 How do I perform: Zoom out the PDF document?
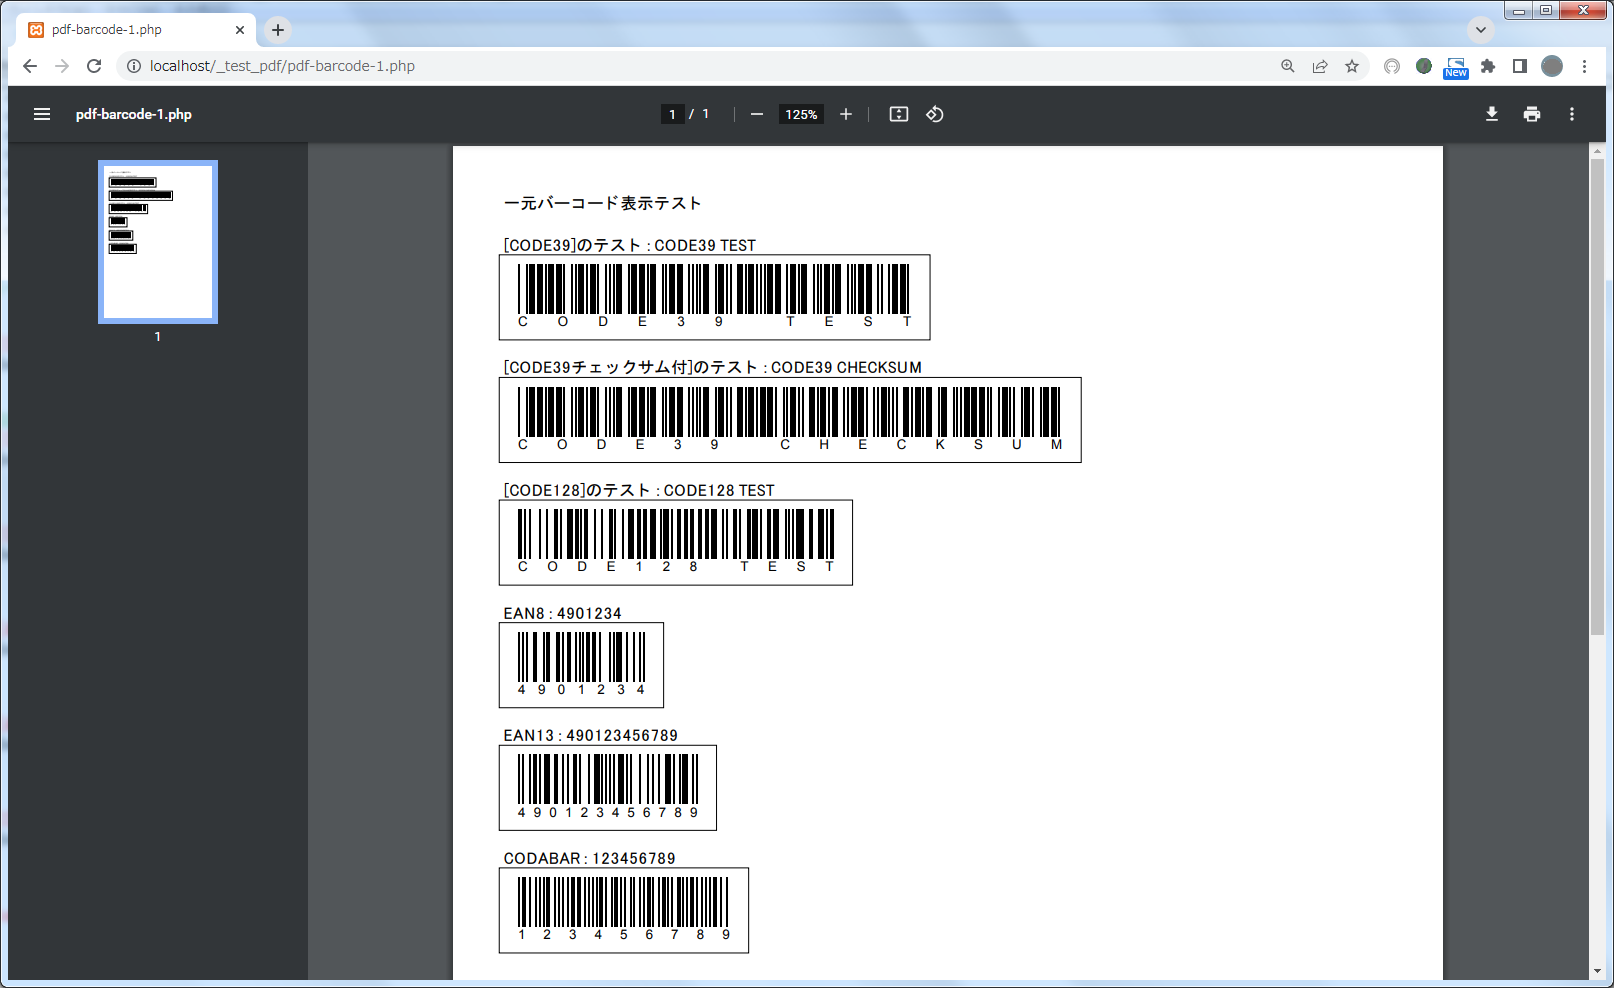point(757,114)
